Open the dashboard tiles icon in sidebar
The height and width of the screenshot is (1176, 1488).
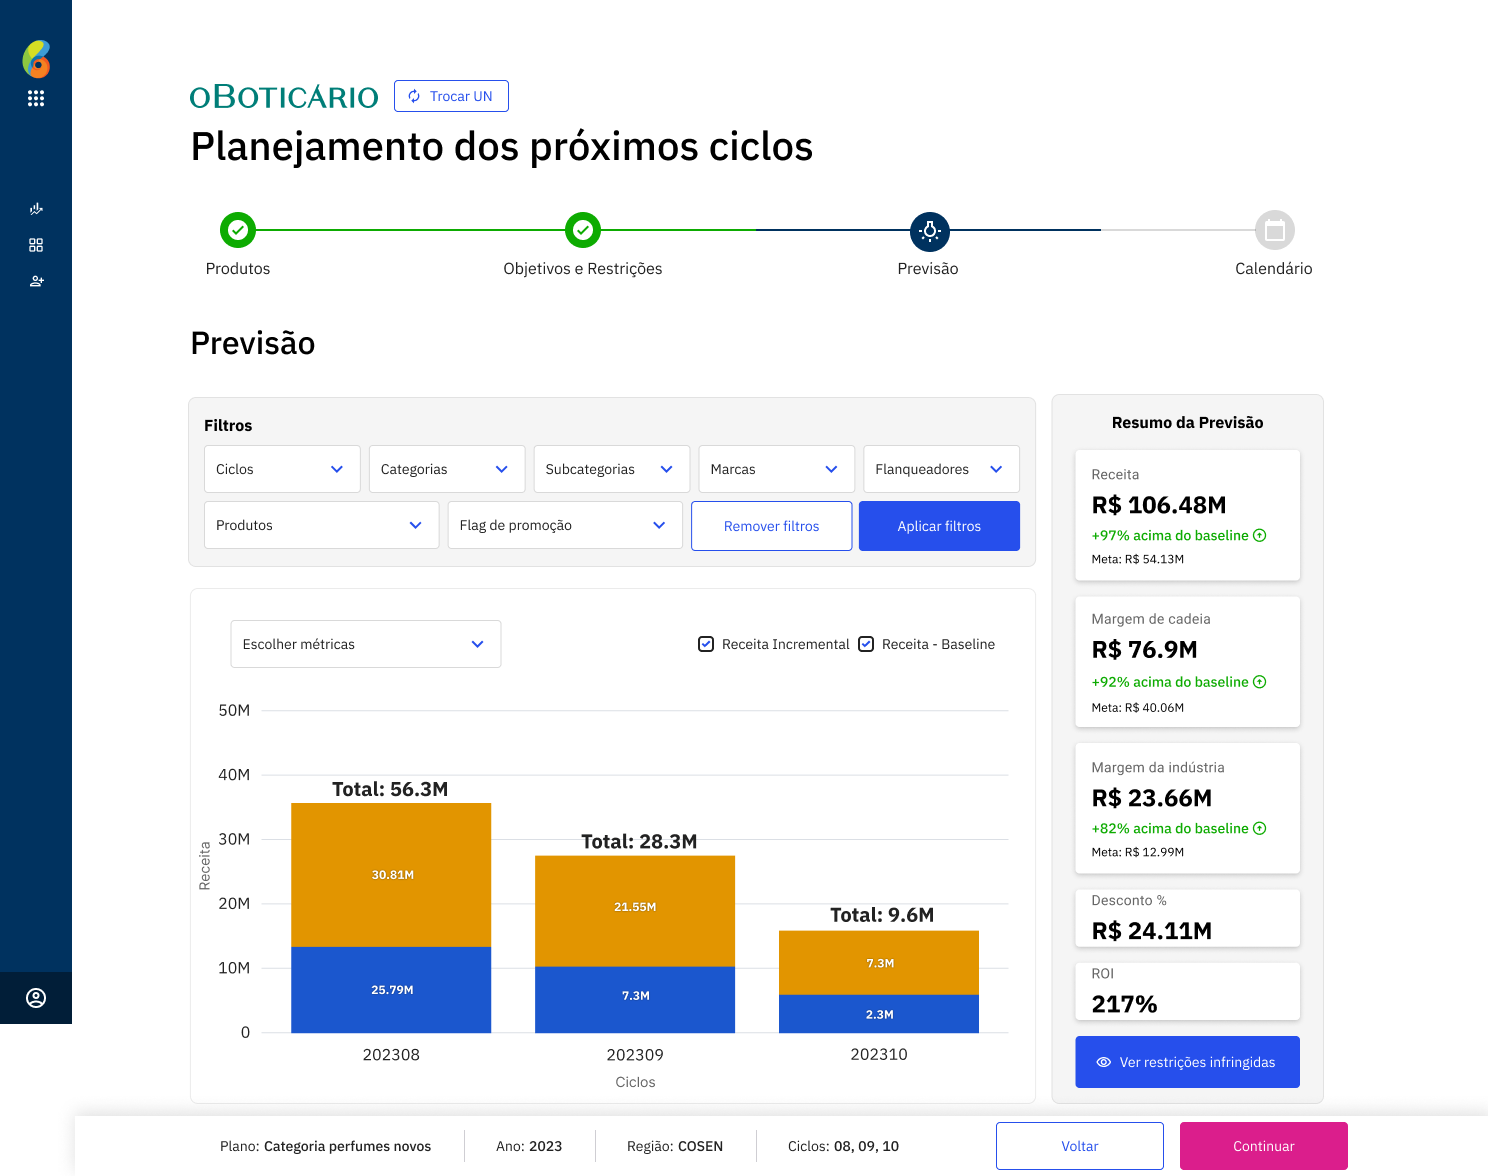[36, 245]
